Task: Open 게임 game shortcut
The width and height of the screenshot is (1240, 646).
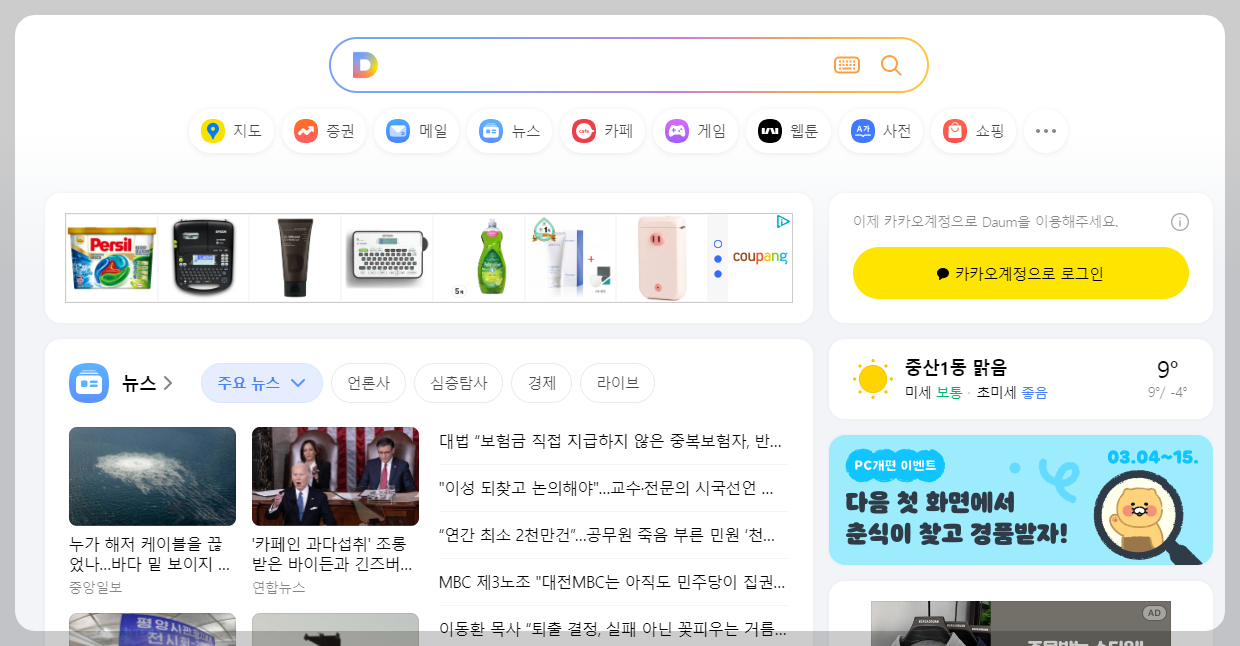Action: 695,131
